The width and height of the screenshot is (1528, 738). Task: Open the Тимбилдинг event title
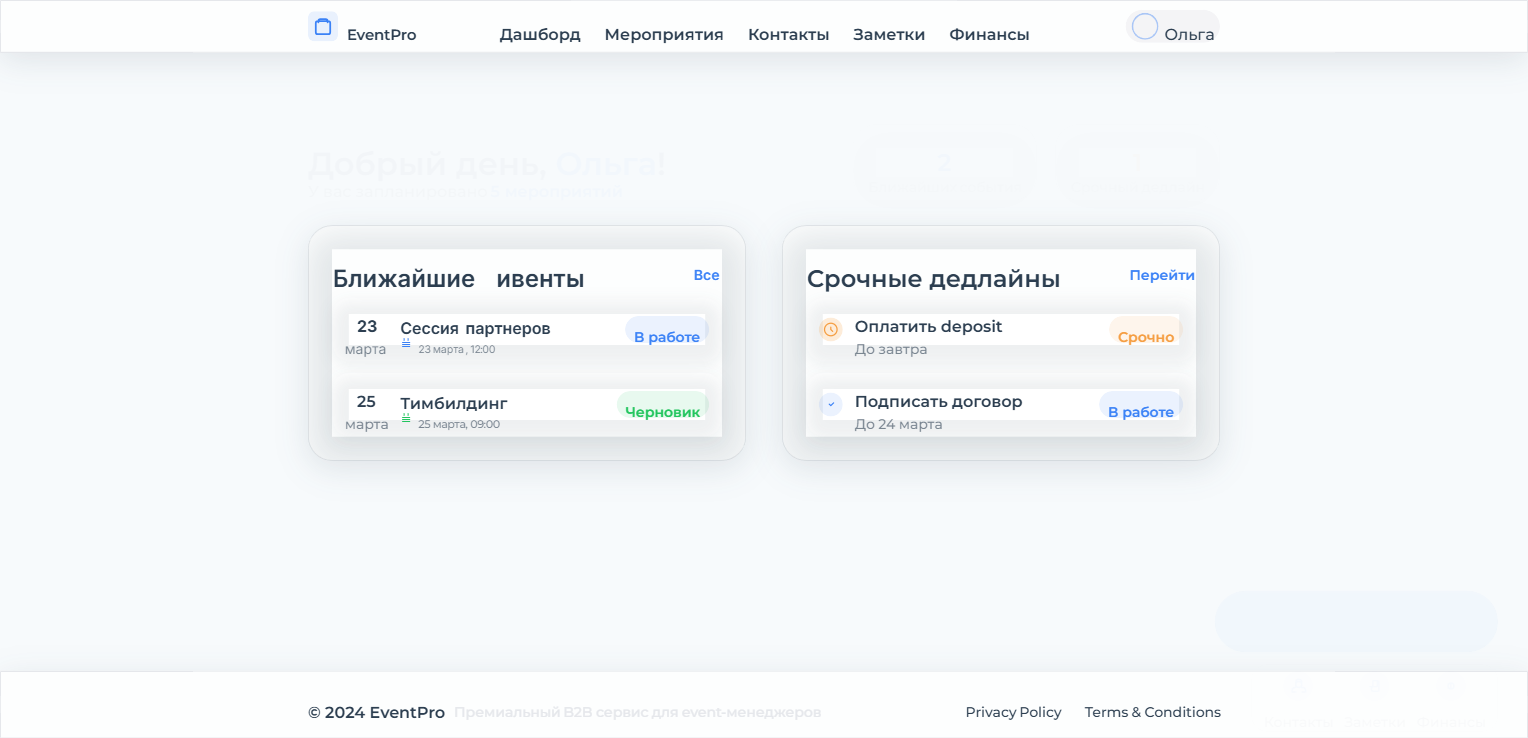454,404
